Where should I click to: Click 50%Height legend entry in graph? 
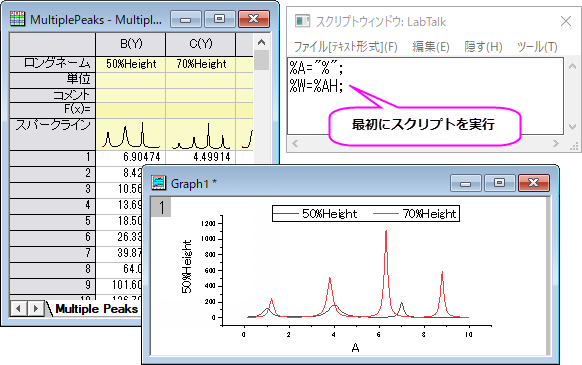(x=315, y=214)
